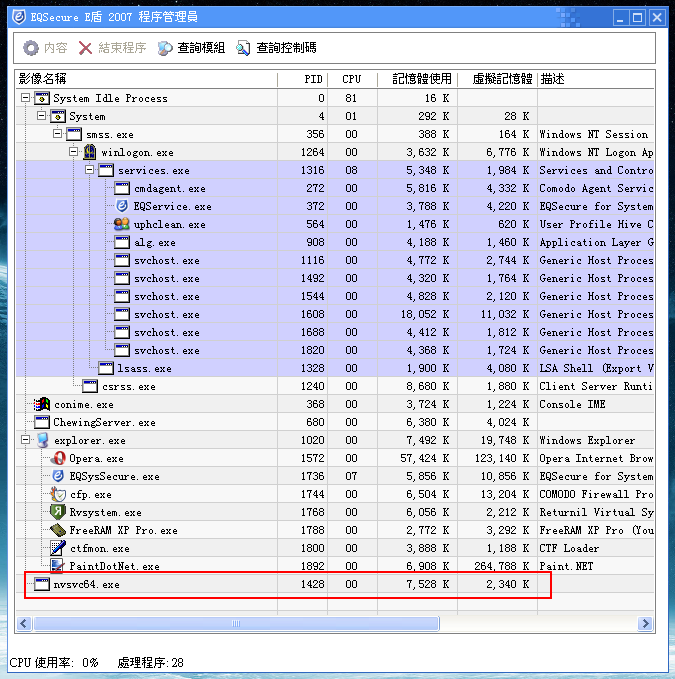Click the EQSecure shield icon in title bar
The height and width of the screenshot is (679, 675).
pyautogui.click(x=18, y=17)
